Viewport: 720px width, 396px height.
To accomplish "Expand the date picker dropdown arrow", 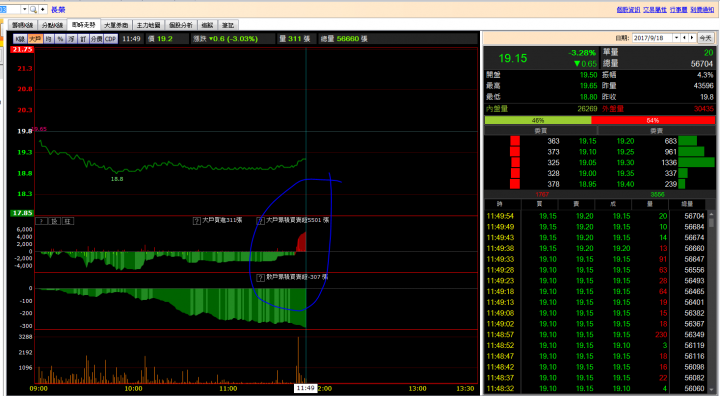I will coord(676,38).
